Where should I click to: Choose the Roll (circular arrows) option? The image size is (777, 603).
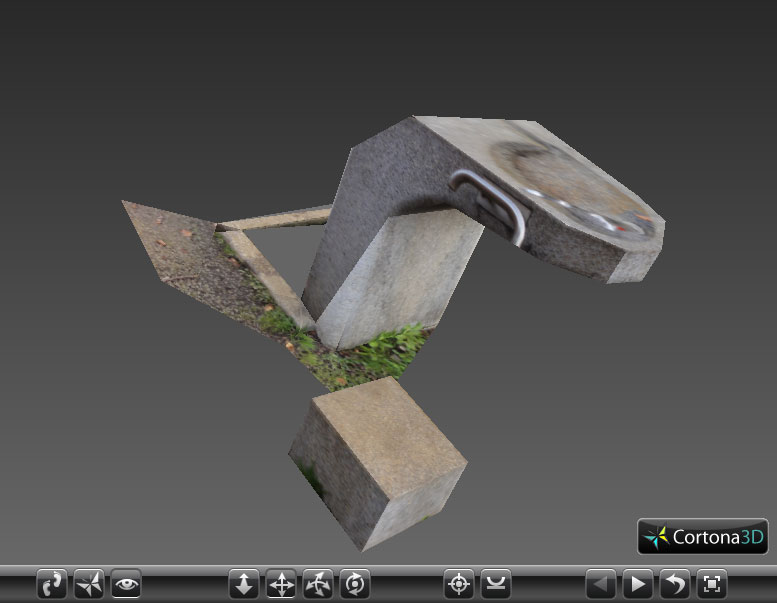[355, 584]
